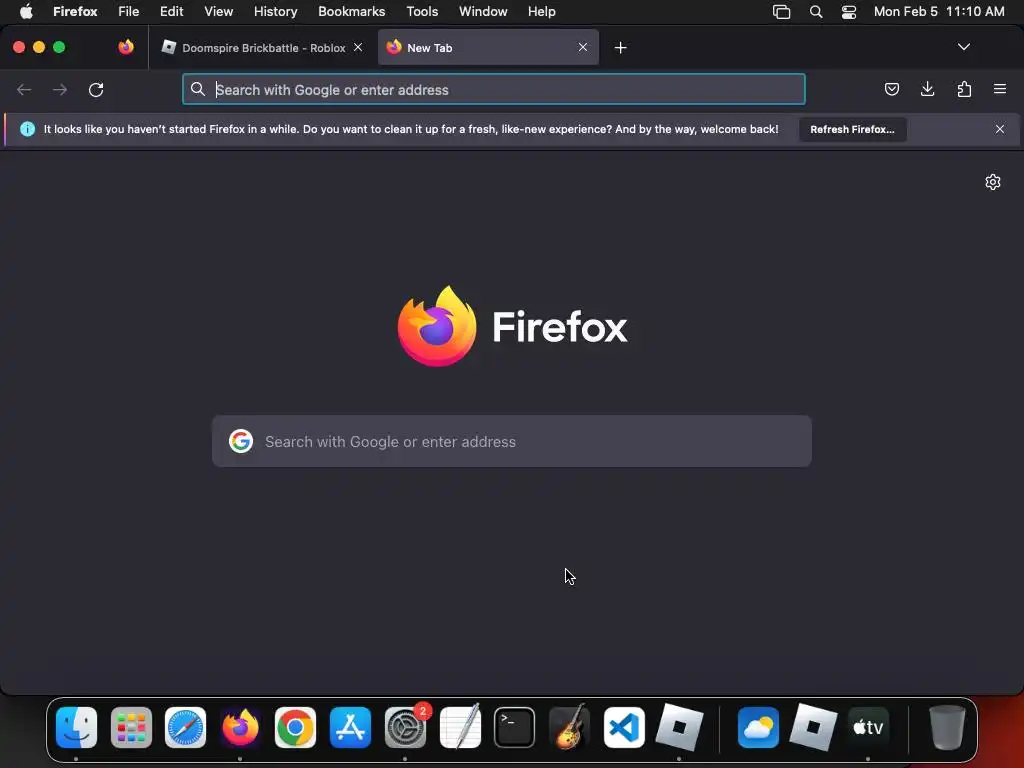Open the View menu
Image resolution: width=1024 pixels, height=768 pixels.
point(218,12)
